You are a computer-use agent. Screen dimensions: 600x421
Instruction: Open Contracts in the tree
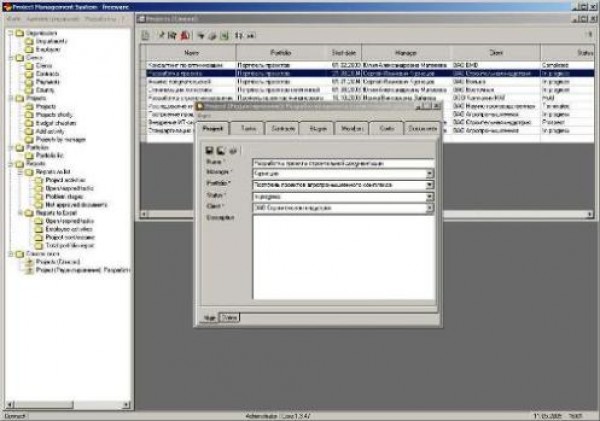click(47, 73)
